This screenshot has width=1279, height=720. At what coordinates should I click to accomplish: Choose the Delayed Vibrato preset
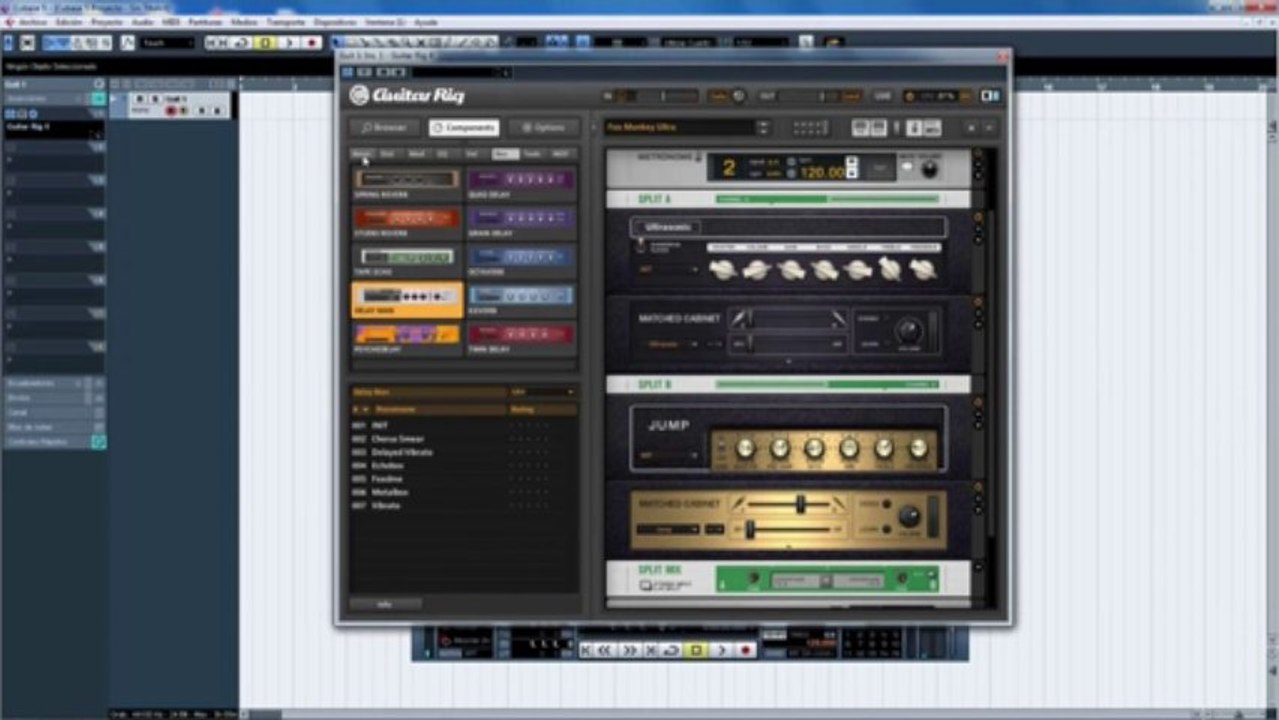[x=402, y=452]
